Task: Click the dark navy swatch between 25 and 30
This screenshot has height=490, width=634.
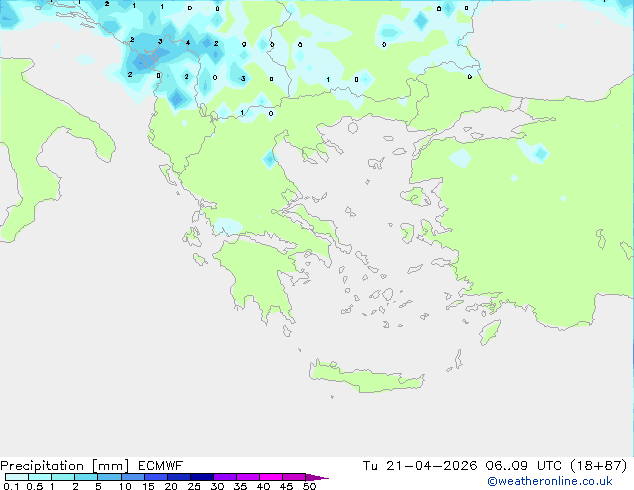Action: point(201,477)
